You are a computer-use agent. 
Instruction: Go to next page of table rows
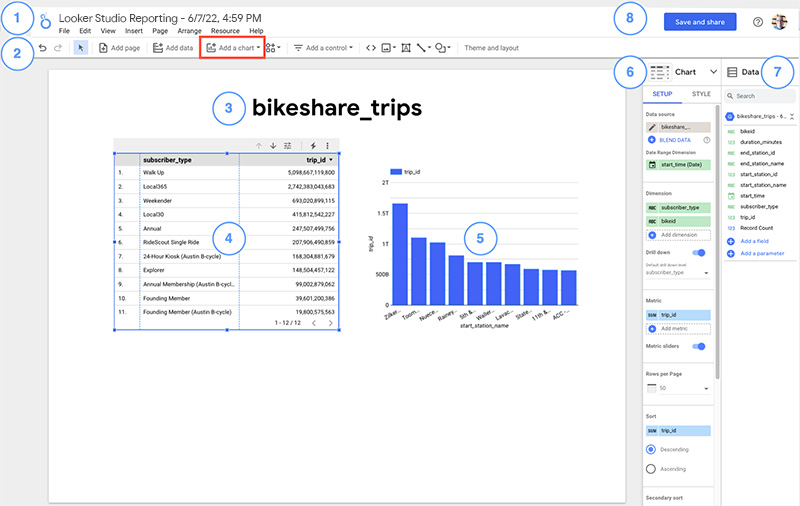(333, 323)
